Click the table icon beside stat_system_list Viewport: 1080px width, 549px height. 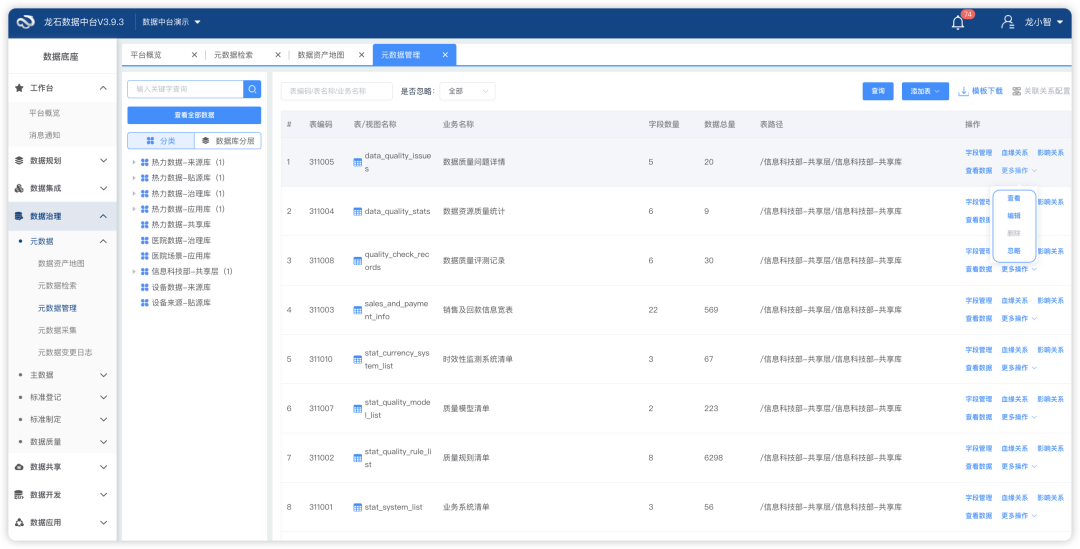coord(357,508)
